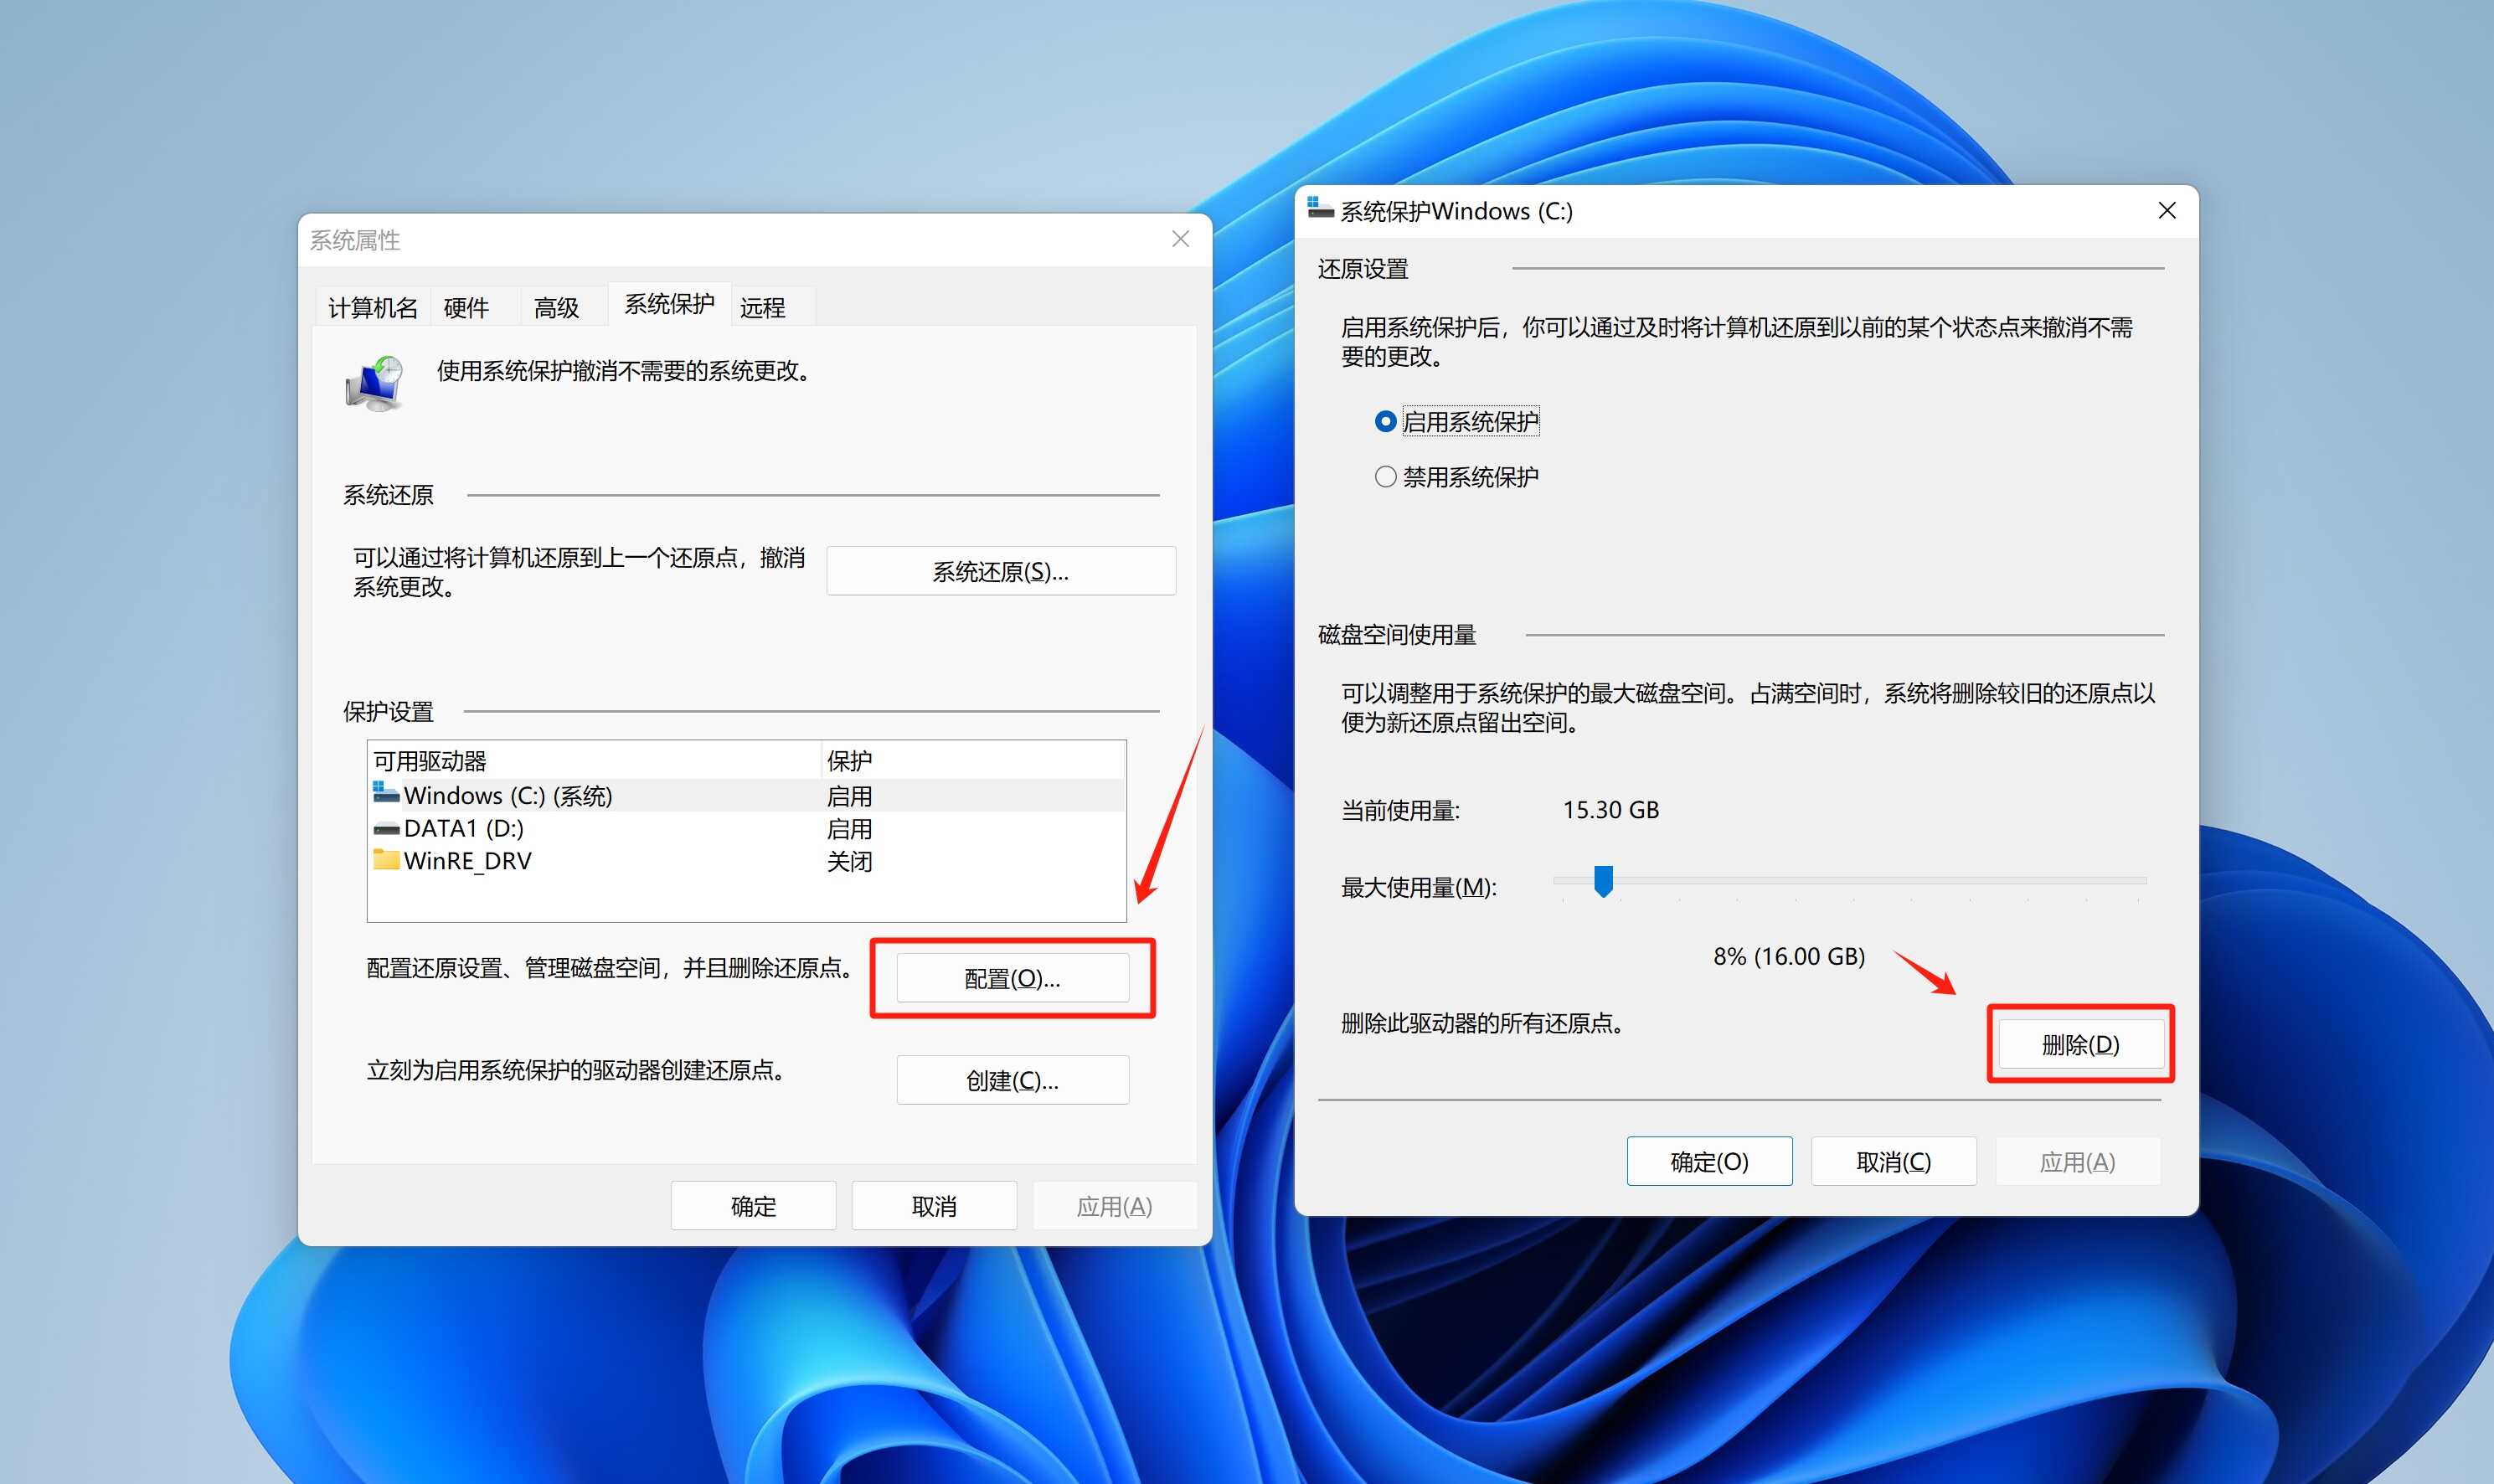This screenshot has height=1484, width=2494.
Task: Click 取消 in 系统属性 window
Action: 934,1206
